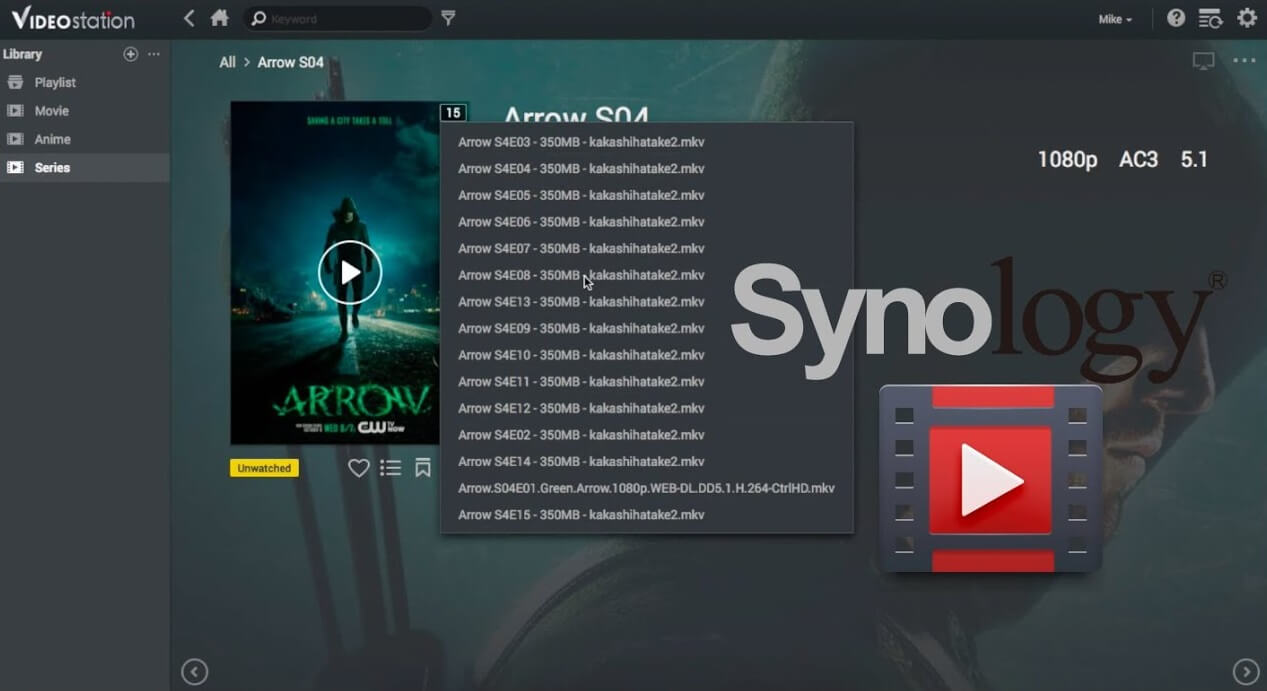Image resolution: width=1267 pixels, height=691 pixels.
Task: Click the AC3 audio codec label
Action: 1138,159
